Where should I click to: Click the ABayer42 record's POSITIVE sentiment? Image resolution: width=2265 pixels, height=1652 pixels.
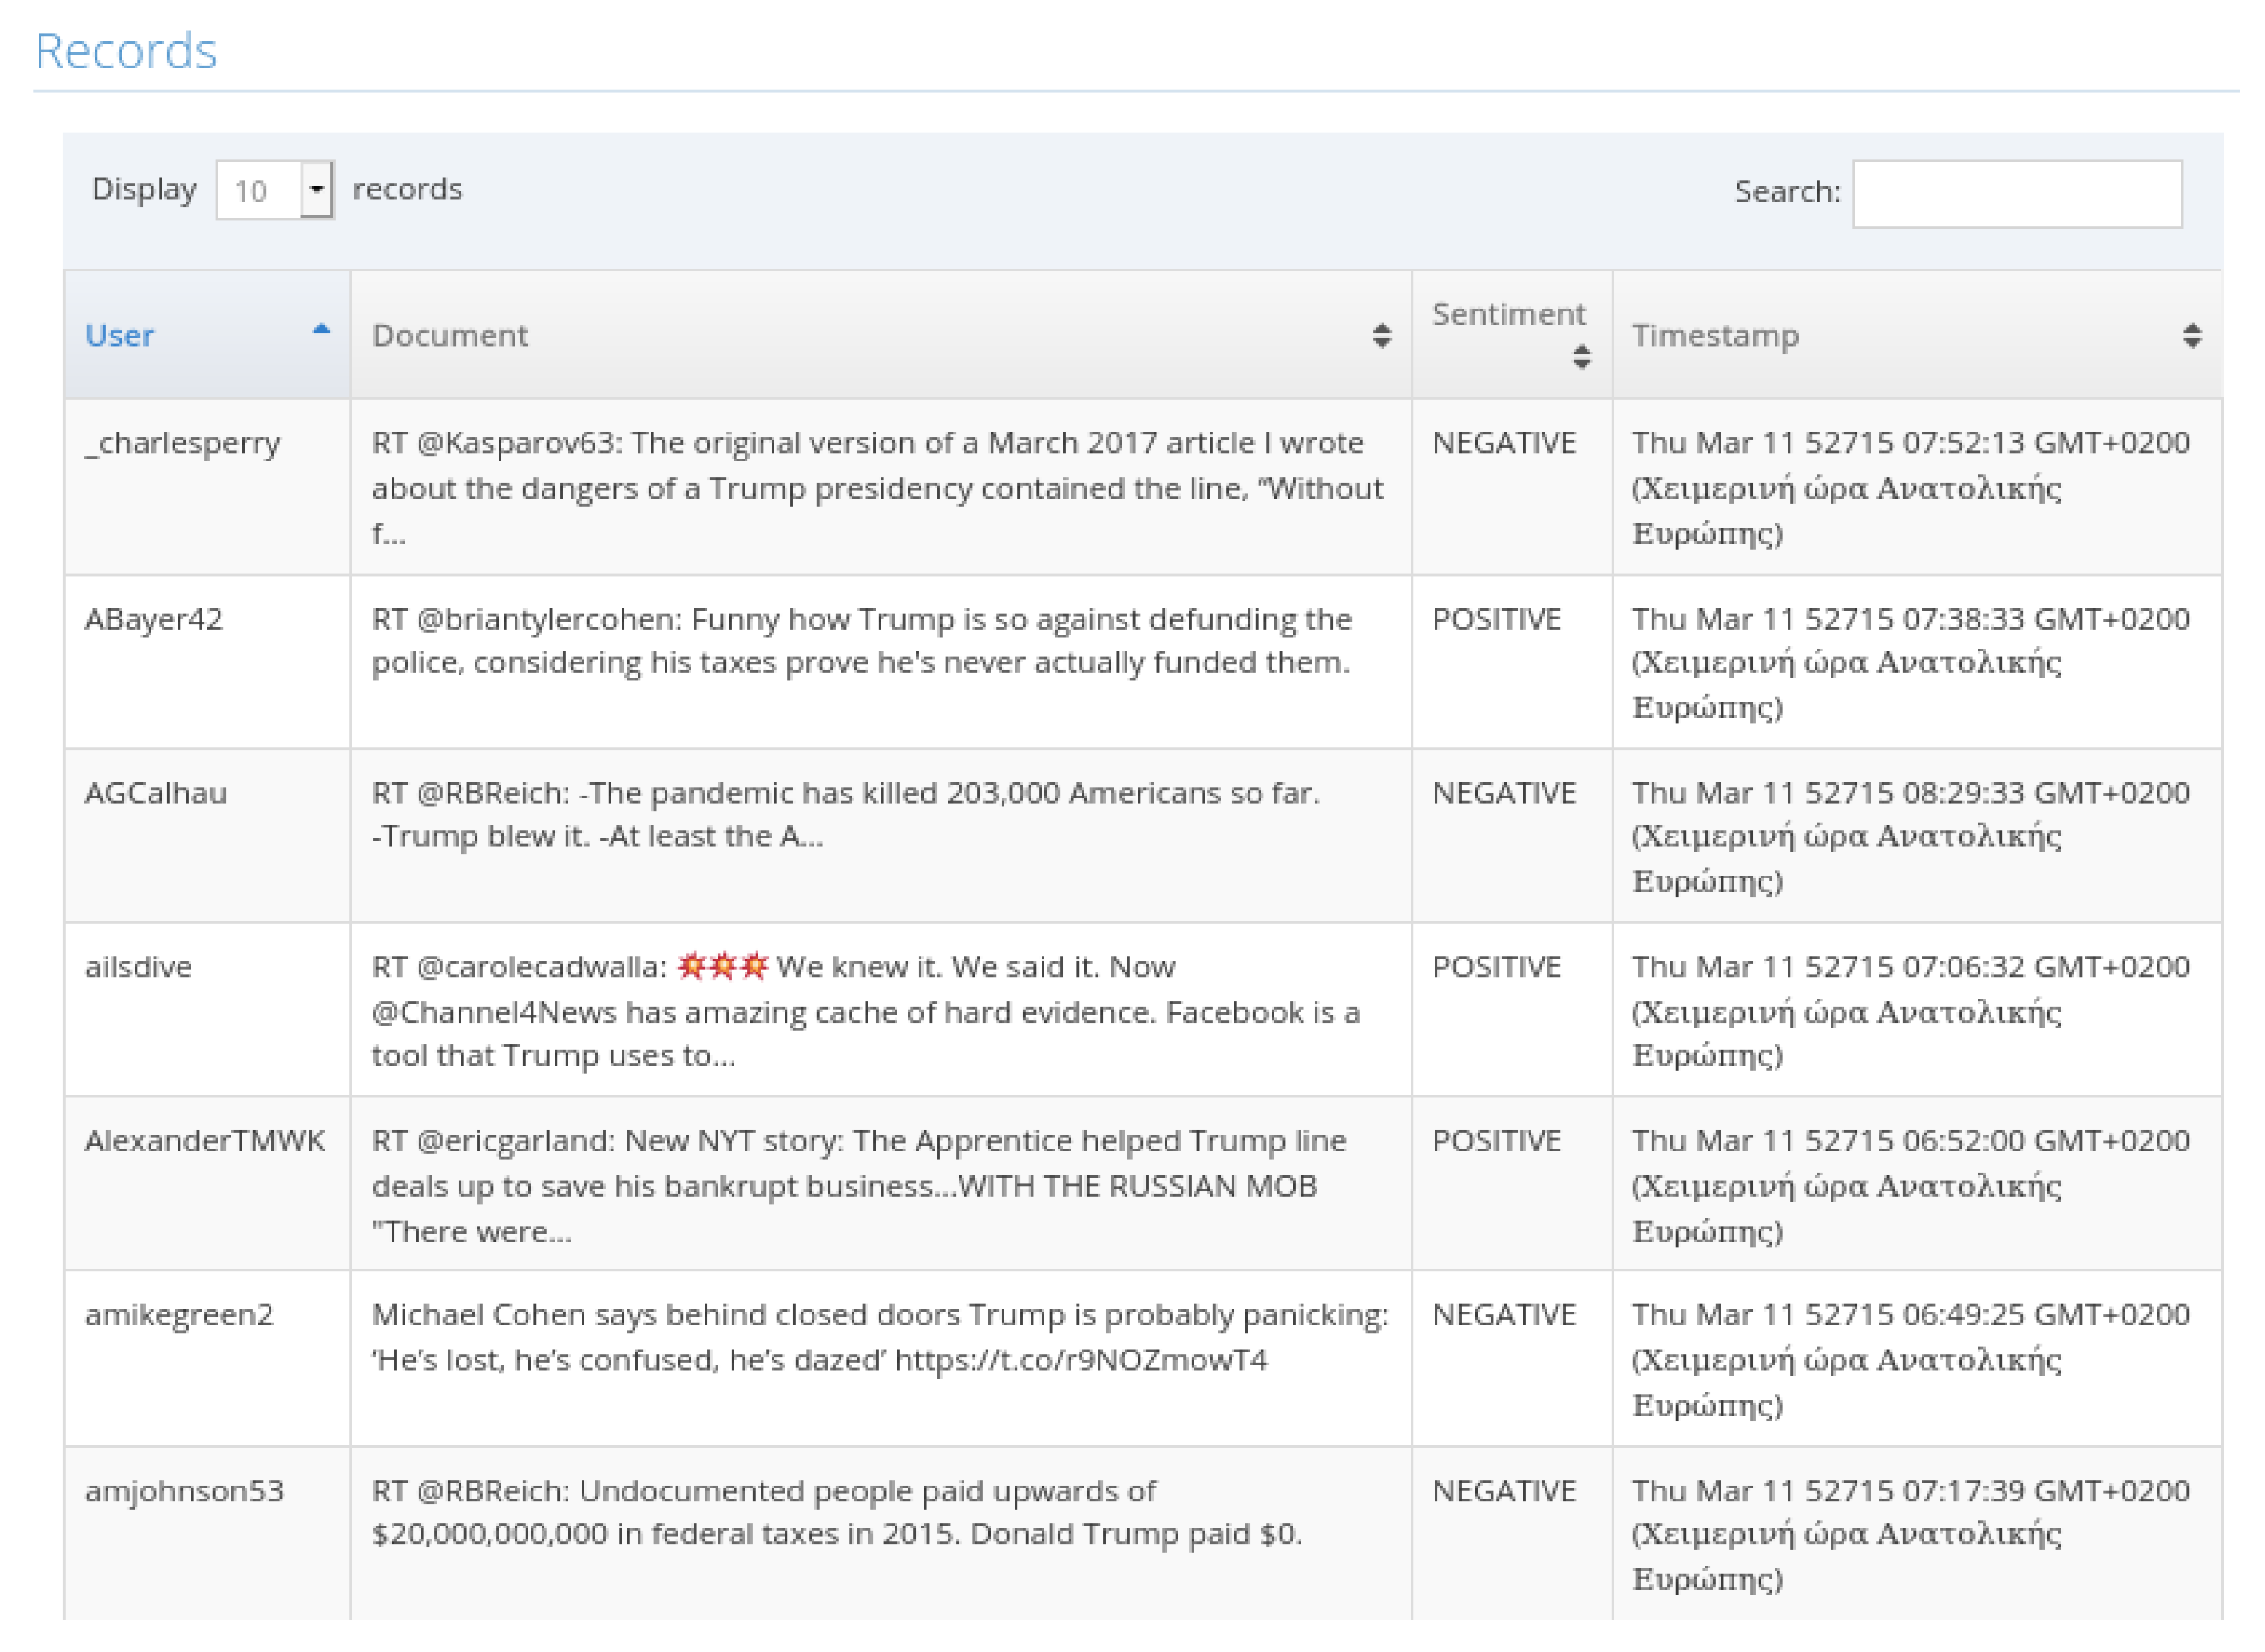(x=1497, y=619)
